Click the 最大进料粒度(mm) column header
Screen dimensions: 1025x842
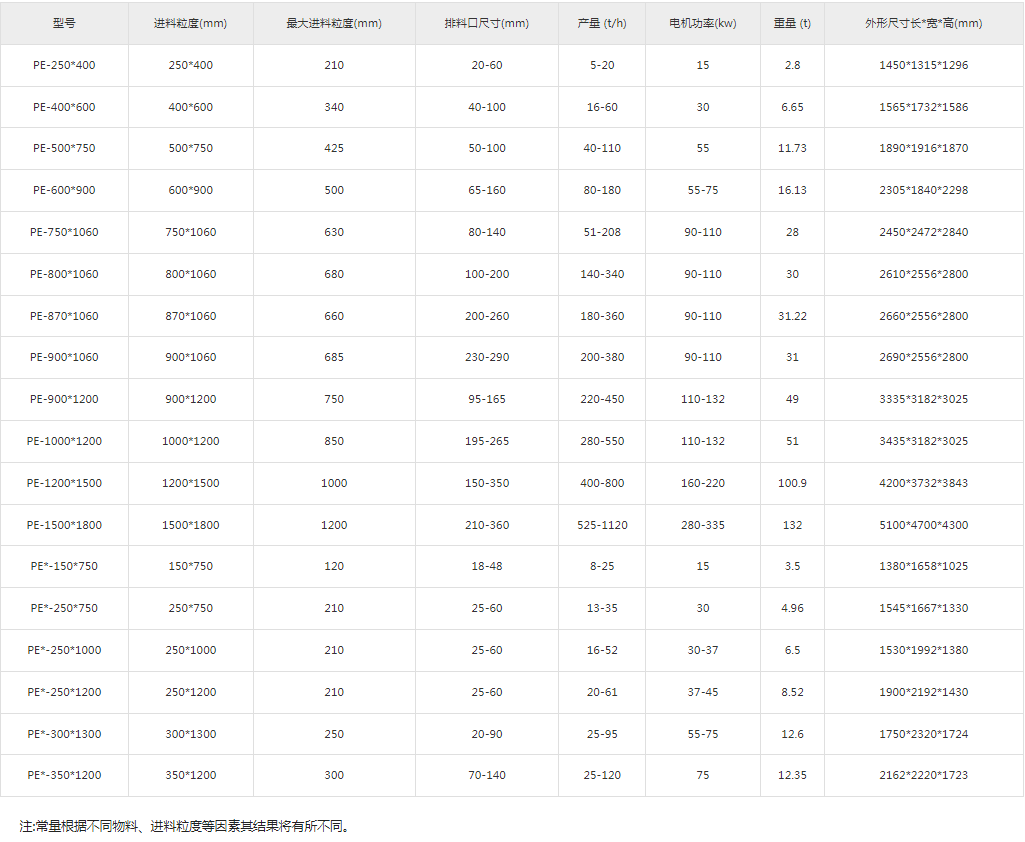(334, 23)
